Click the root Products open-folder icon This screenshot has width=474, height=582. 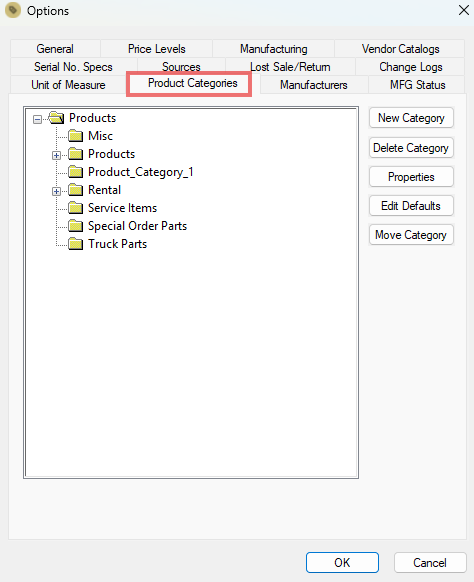coord(56,118)
